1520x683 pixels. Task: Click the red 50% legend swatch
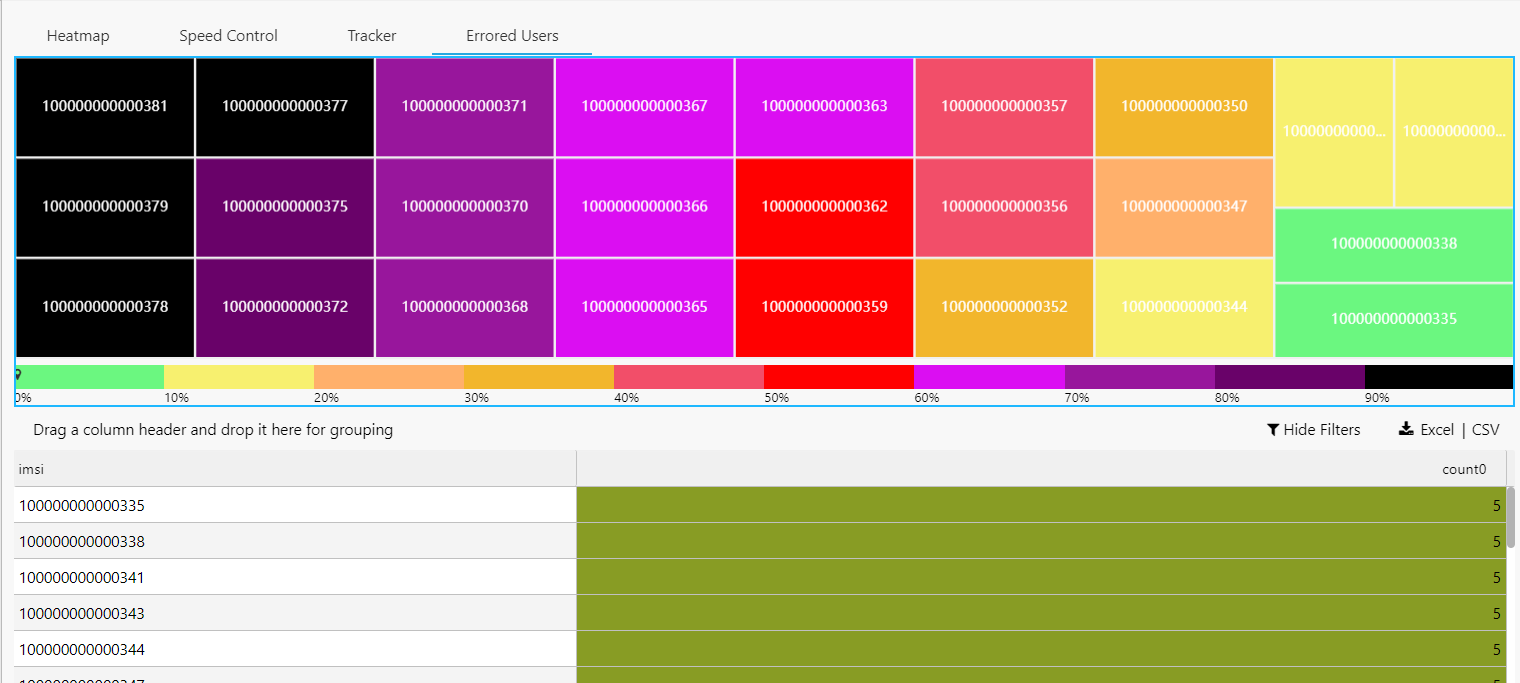click(x=839, y=377)
